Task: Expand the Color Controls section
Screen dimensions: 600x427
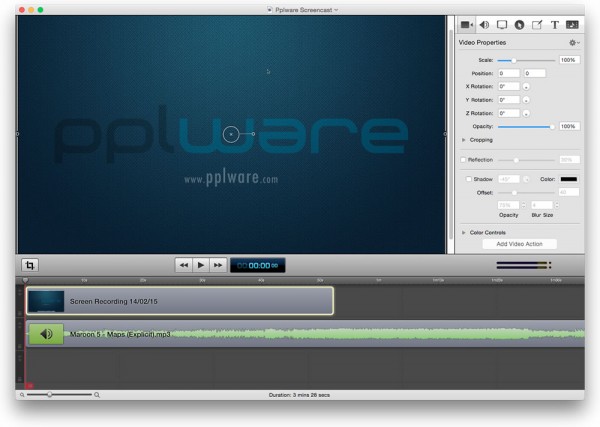Action: pyautogui.click(x=463, y=233)
